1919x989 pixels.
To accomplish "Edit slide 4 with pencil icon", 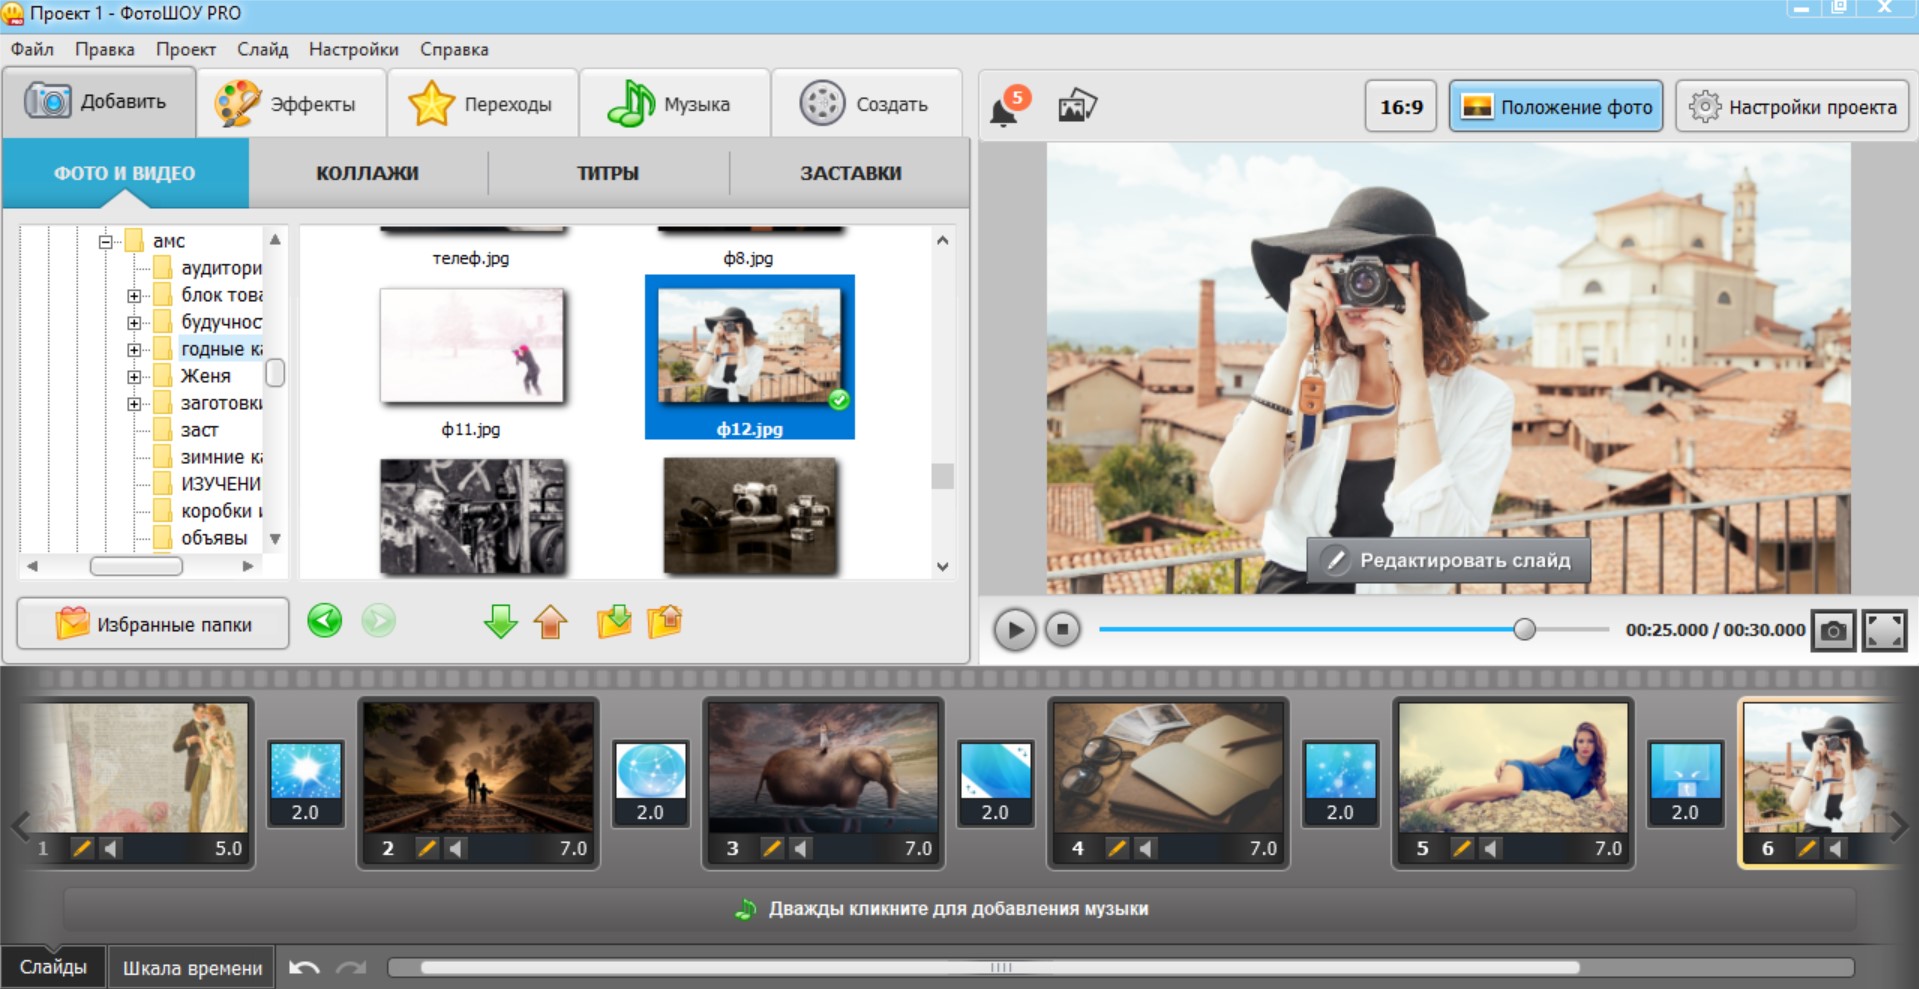I will [x=1117, y=848].
